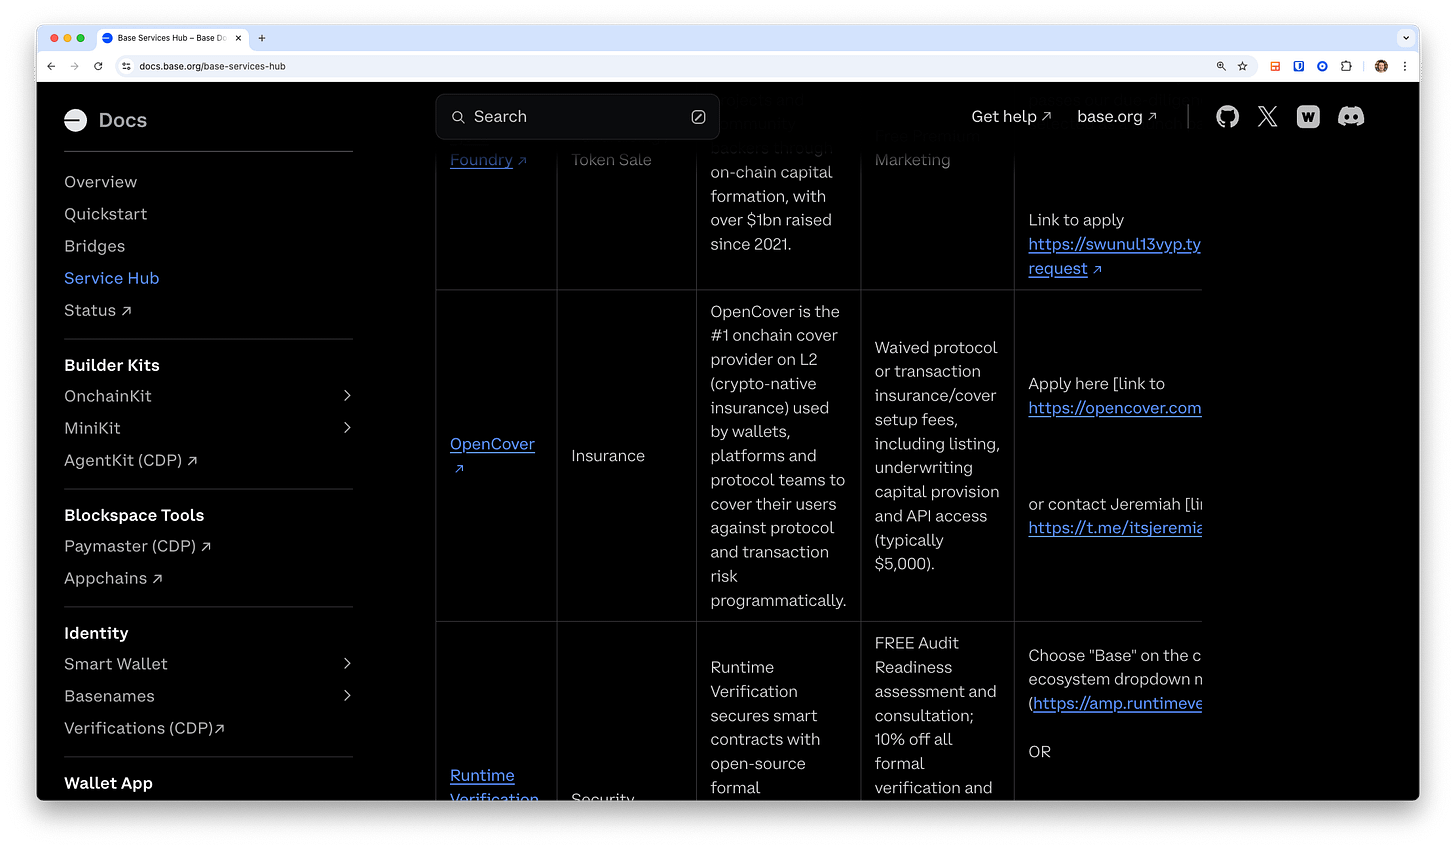Open the Warpcast W icon link
This screenshot has width=1456, height=849.
click(1308, 117)
